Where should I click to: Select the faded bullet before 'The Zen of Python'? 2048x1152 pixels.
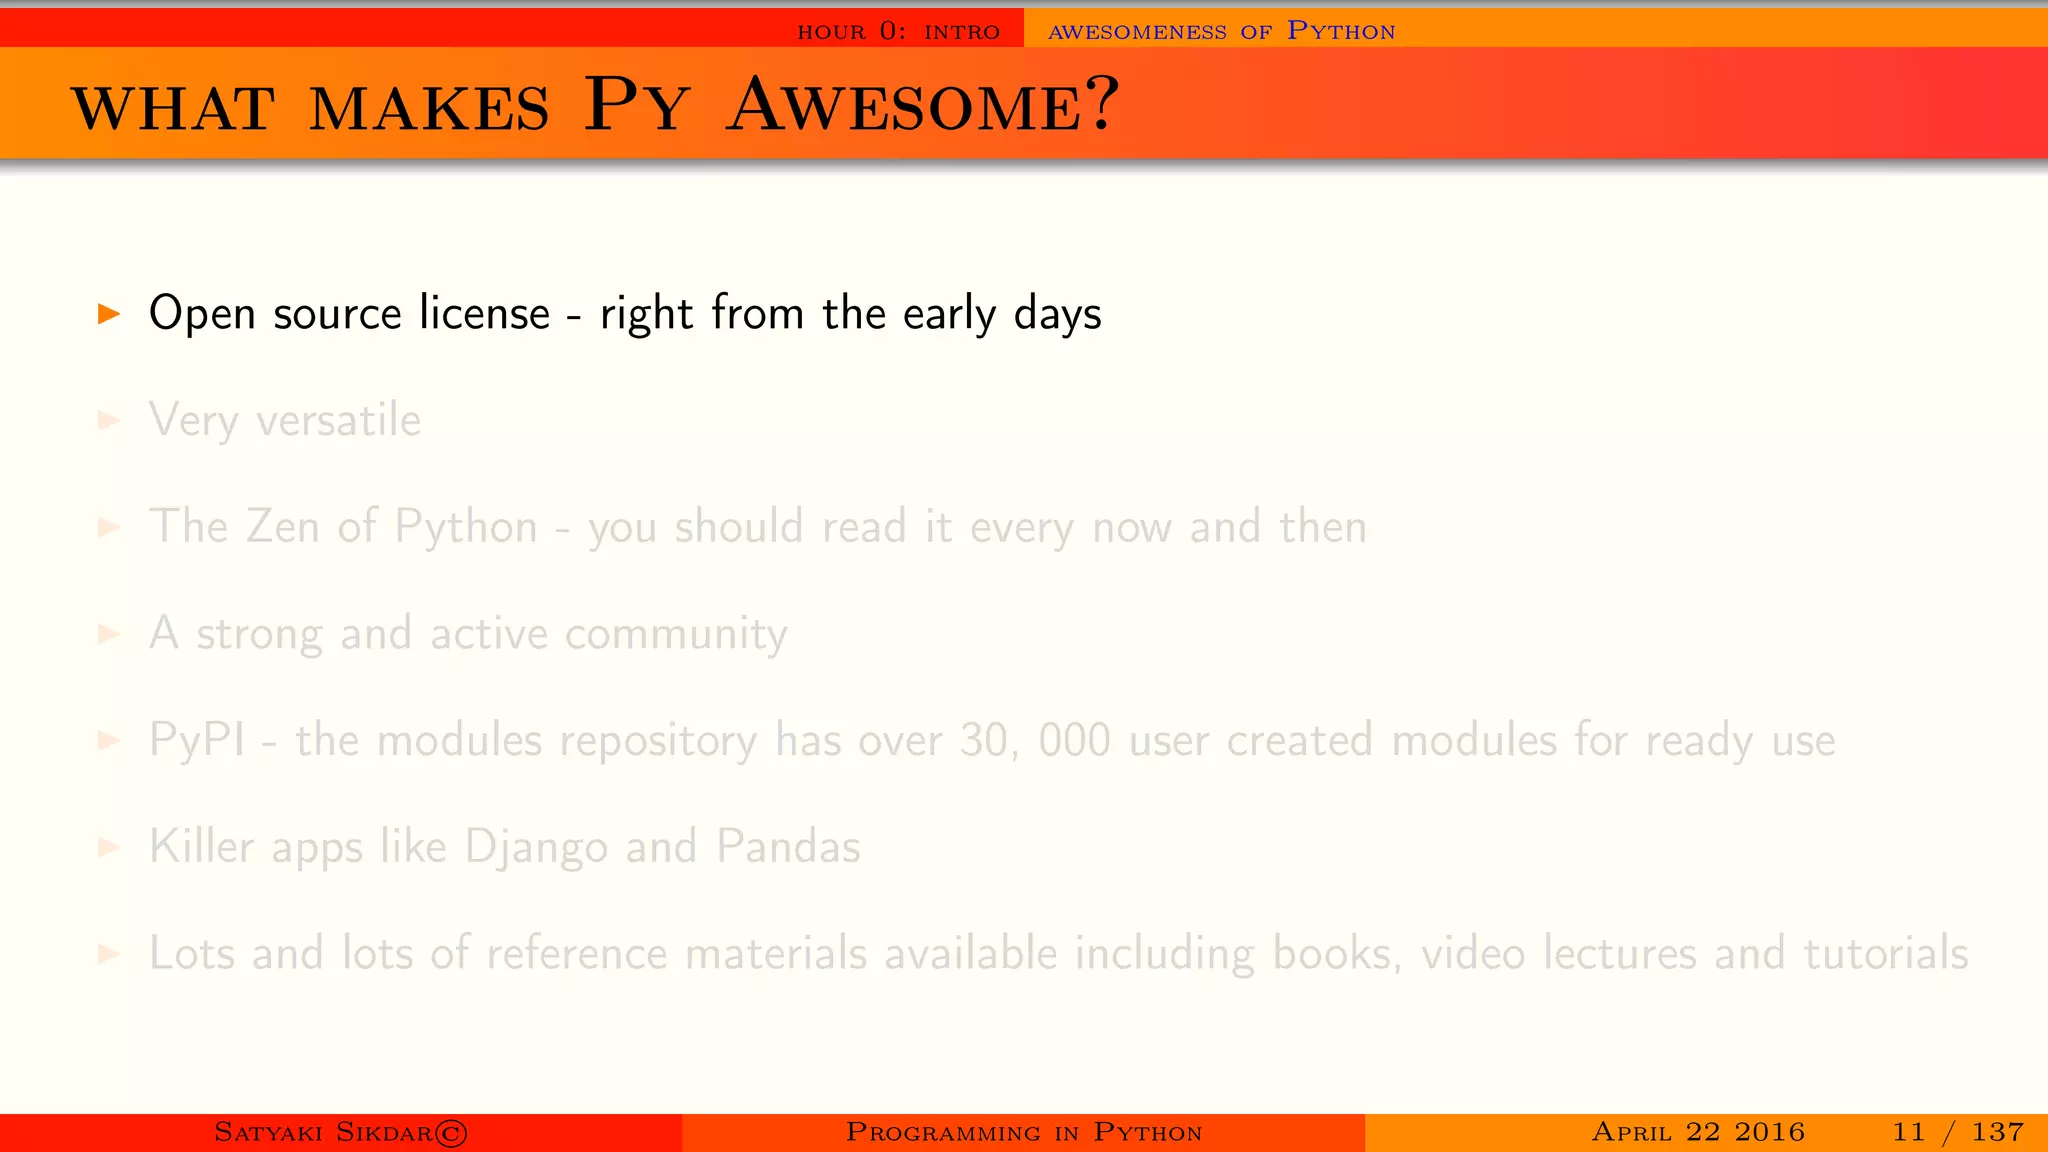[109, 528]
